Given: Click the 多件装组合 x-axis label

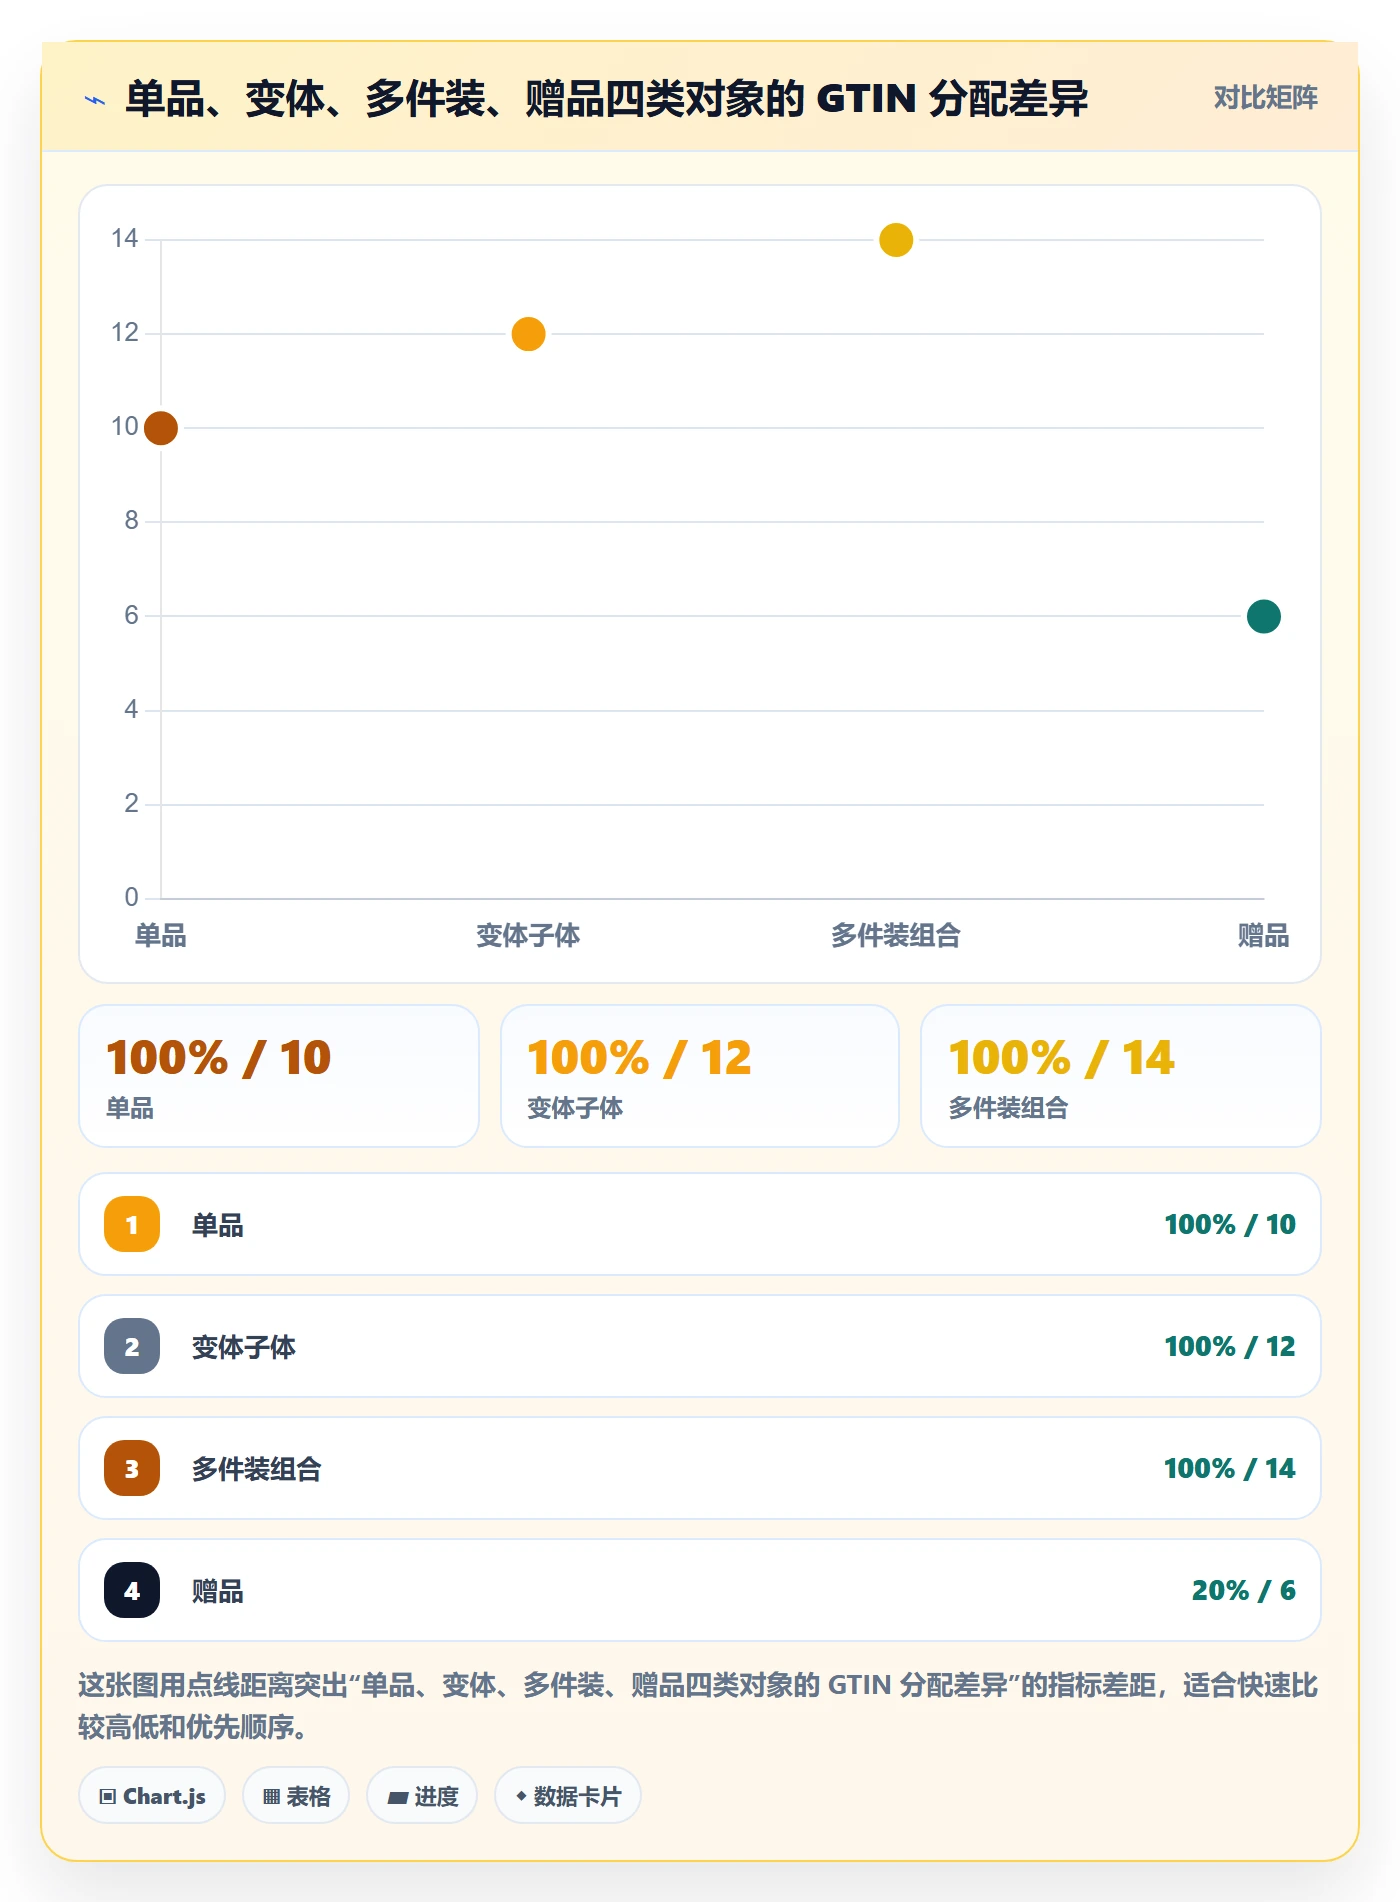Looking at the screenshot, I should click(x=896, y=936).
